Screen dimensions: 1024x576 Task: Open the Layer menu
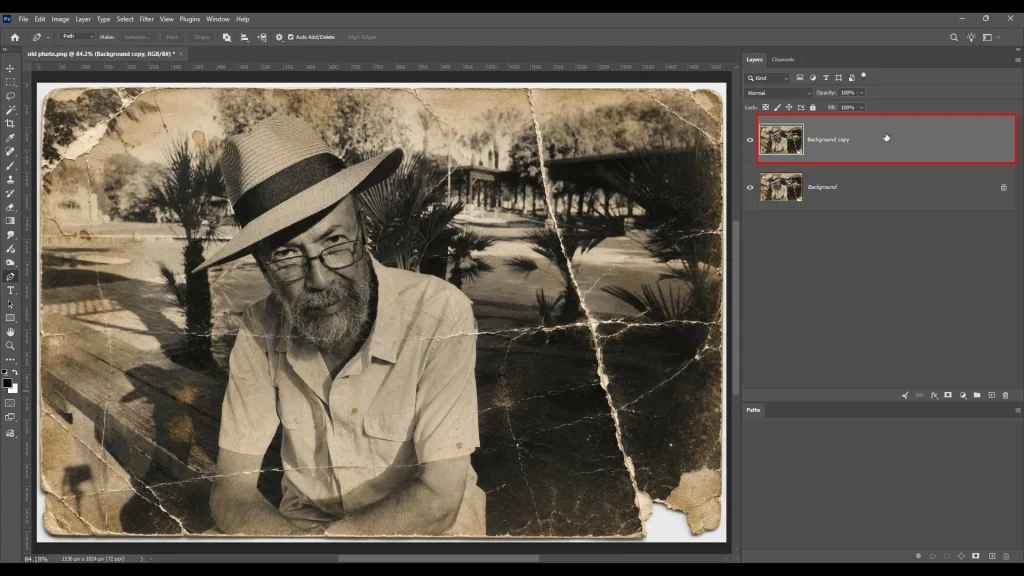click(83, 19)
